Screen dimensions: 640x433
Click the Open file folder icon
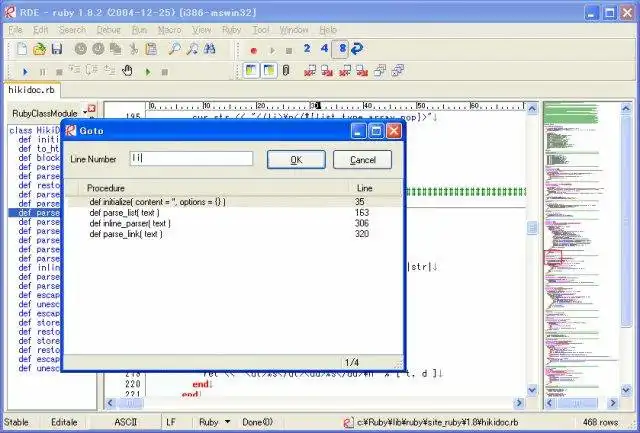click(x=40, y=49)
